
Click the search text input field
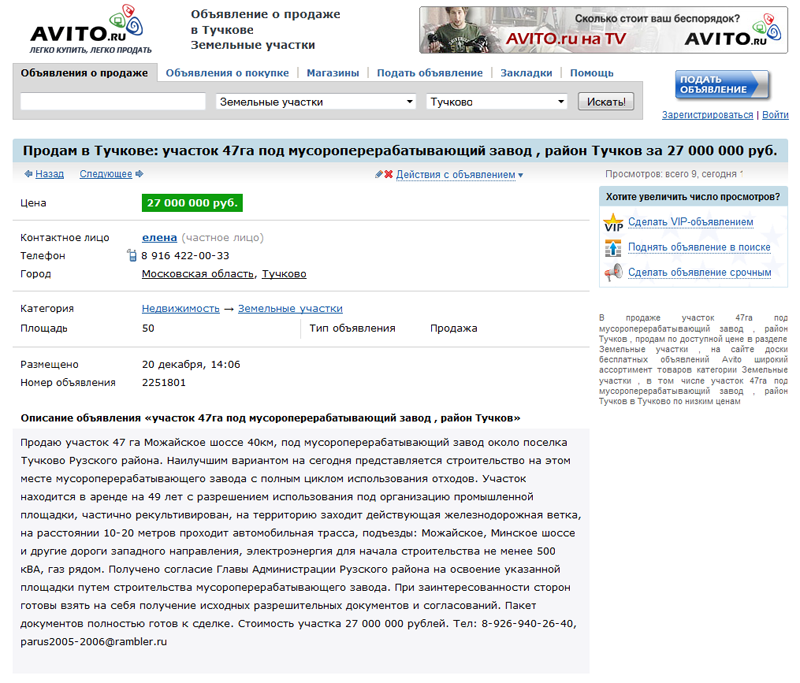(x=113, y=102)
